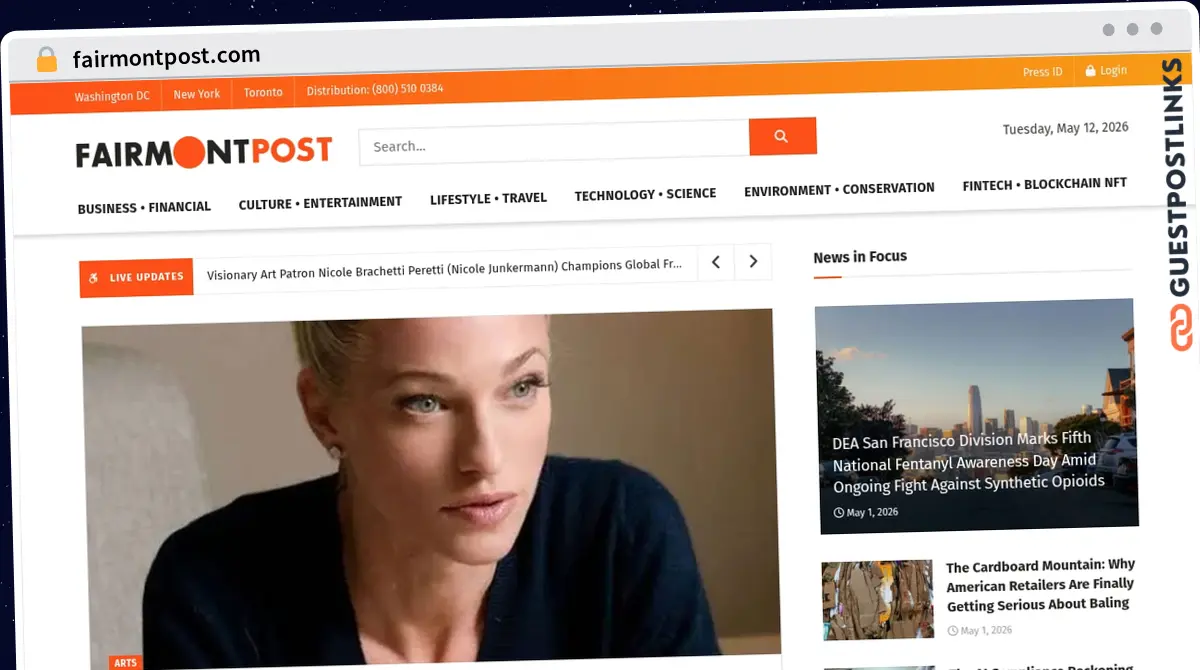The image size is (1200, 670).
Task: Open the San Francisco skyline article image
Action: point(976,415)
